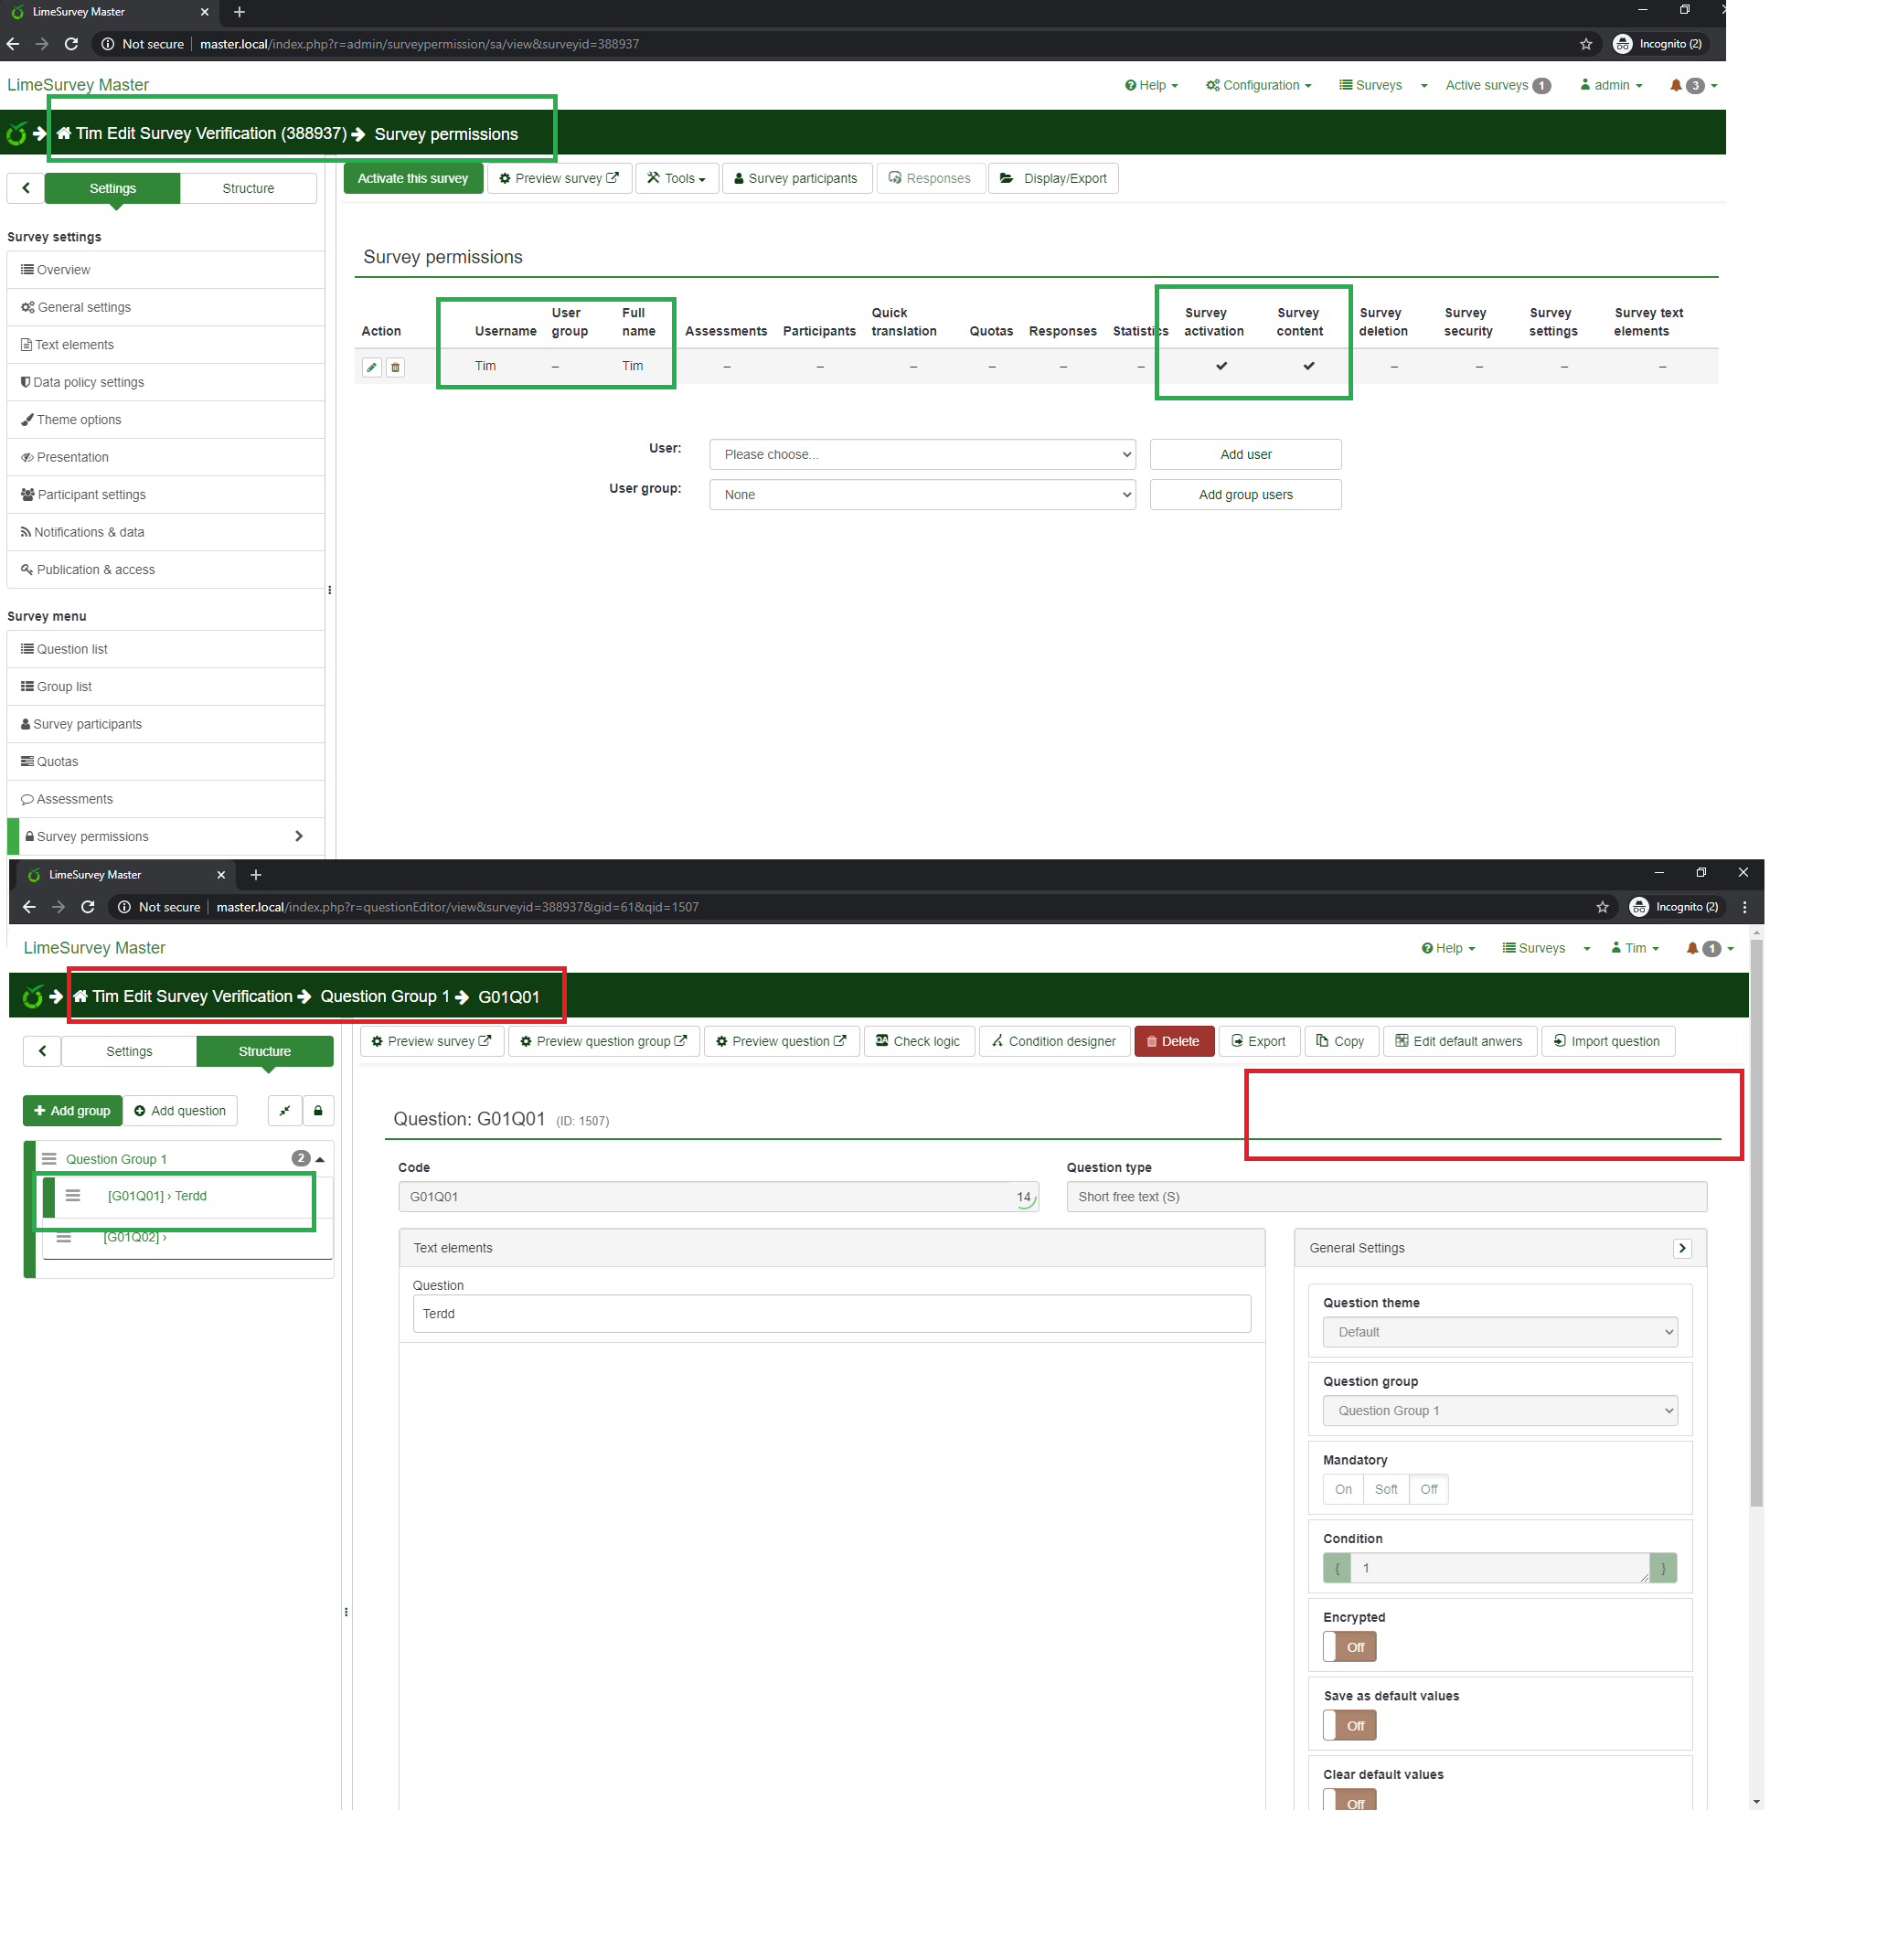1887x1960 pixels.
Task: Click the Add user button
Action: click(1245, 454)
